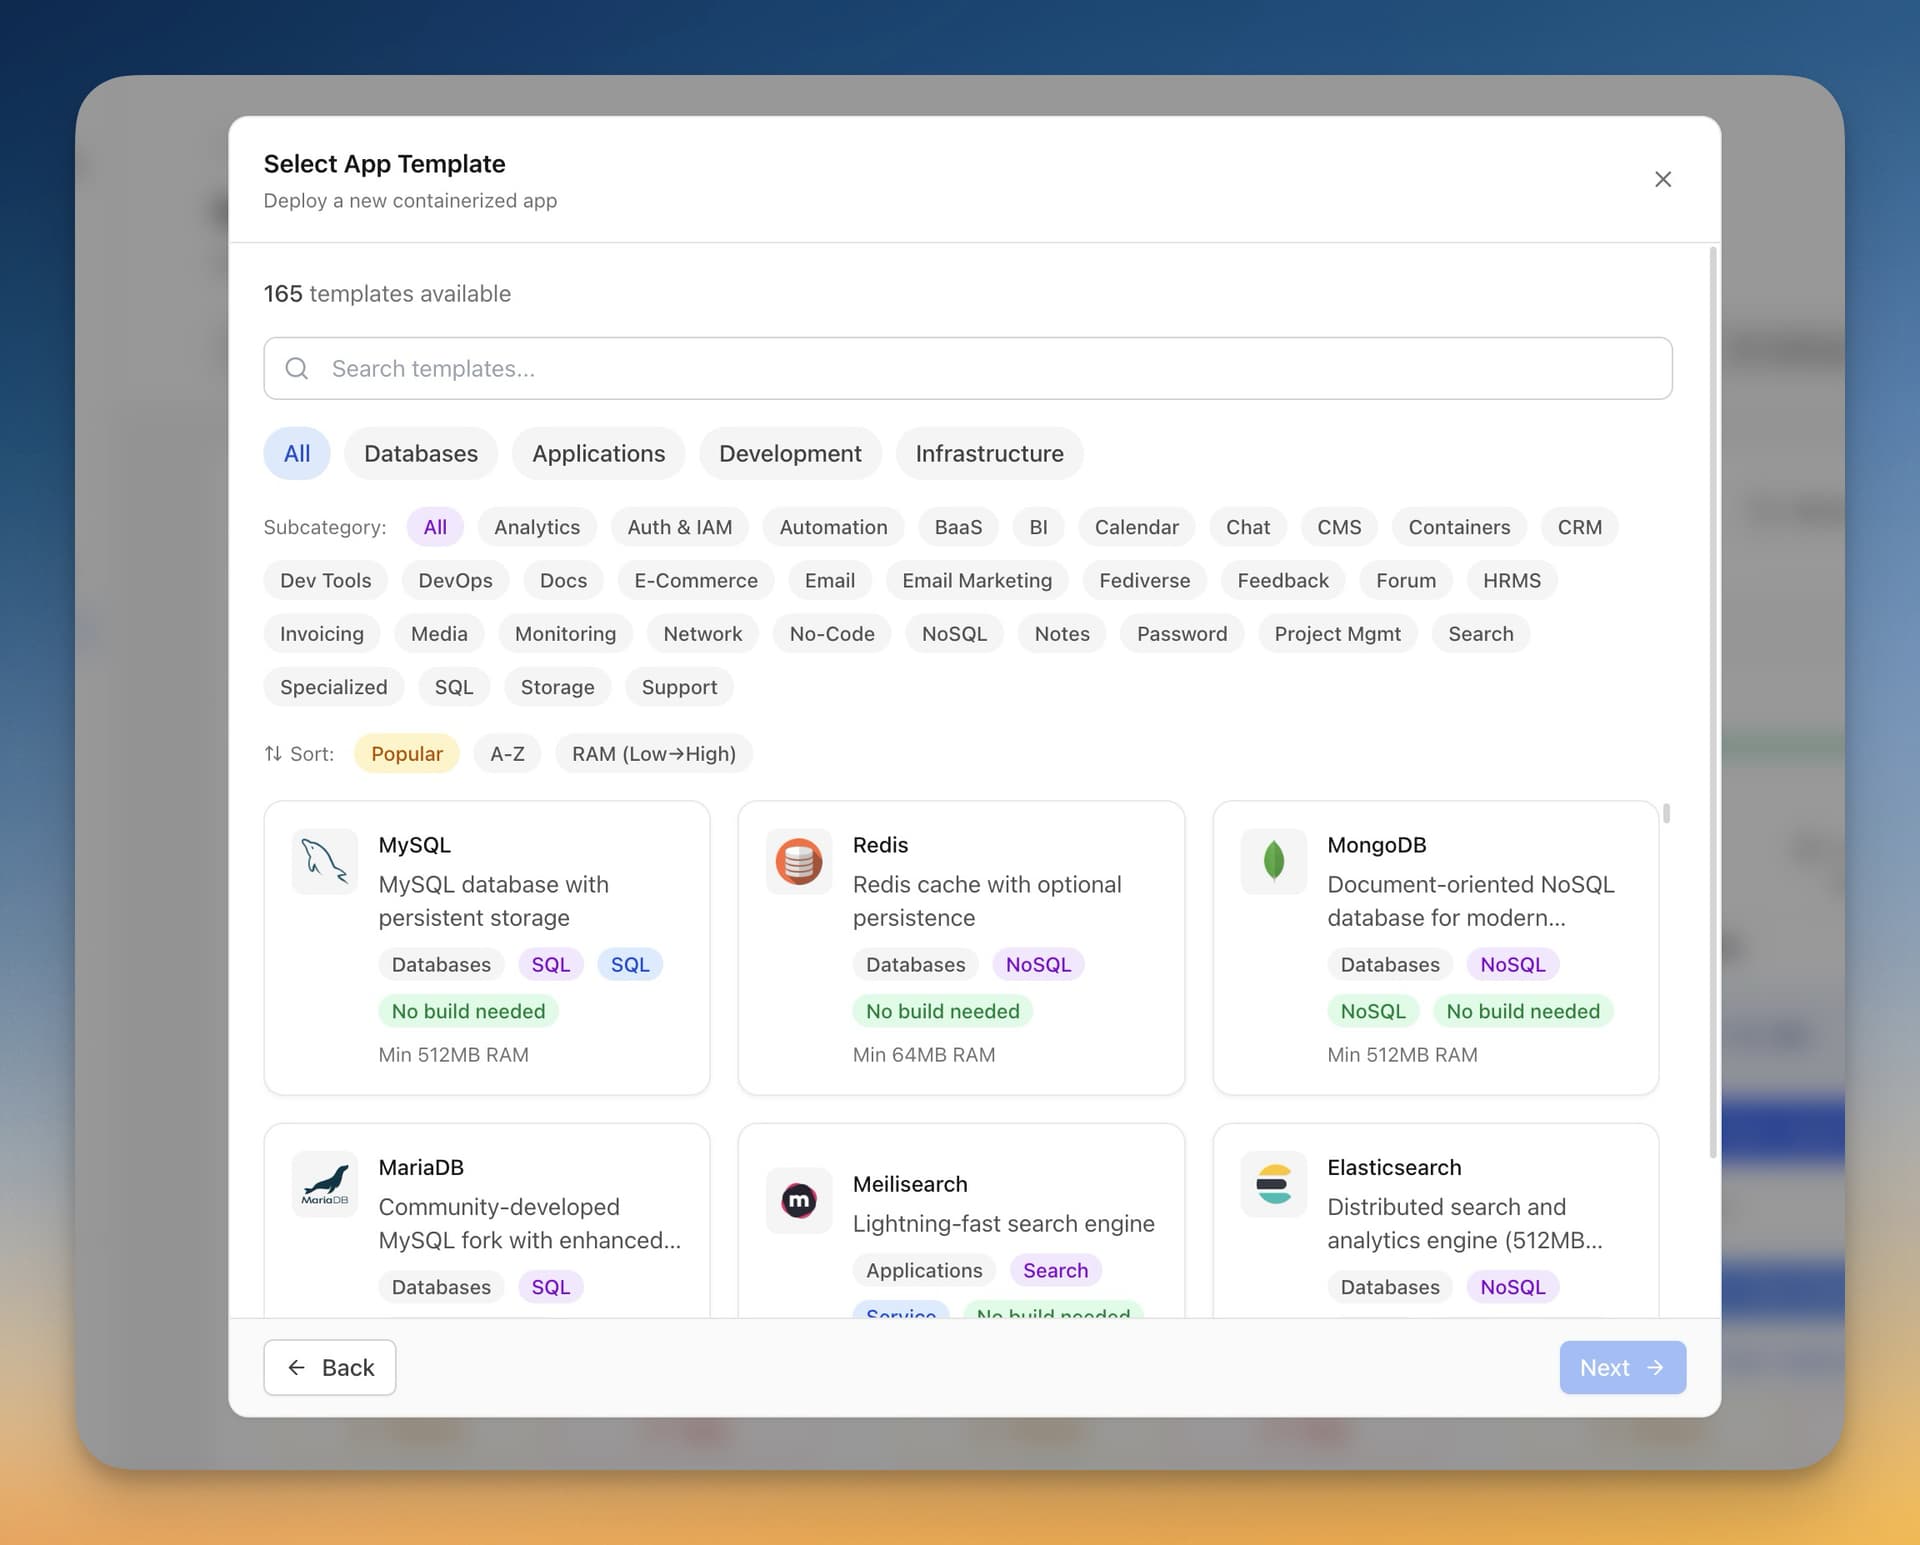Toggle the Analytics subcategory filter
This screenshot has width=1920, height=1545.
(536, 527)
